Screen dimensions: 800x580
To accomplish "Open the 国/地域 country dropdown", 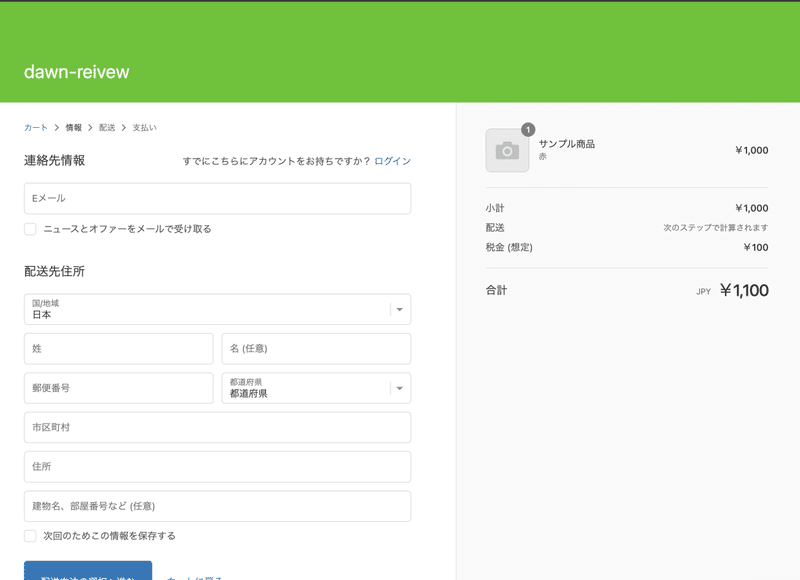I will [217, 309].
